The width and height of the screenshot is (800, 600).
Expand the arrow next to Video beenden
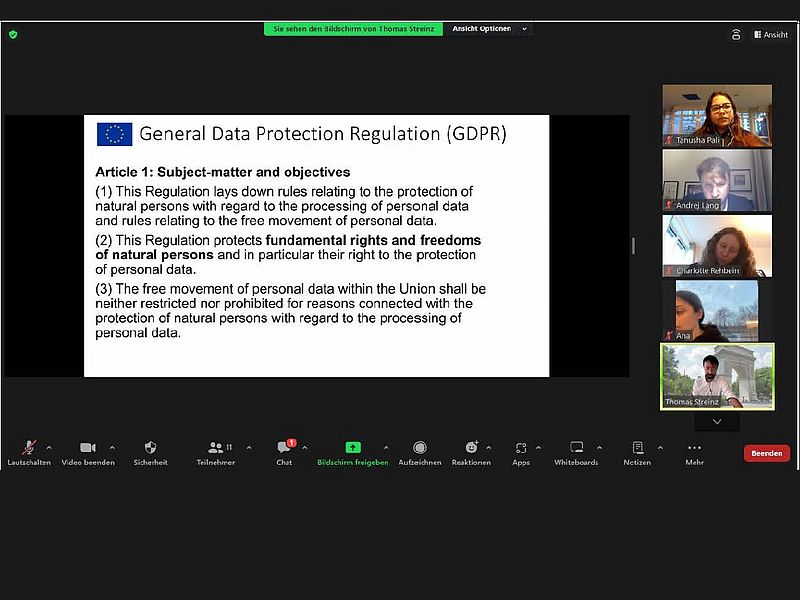pyautogui.click(x=112, y=447)
